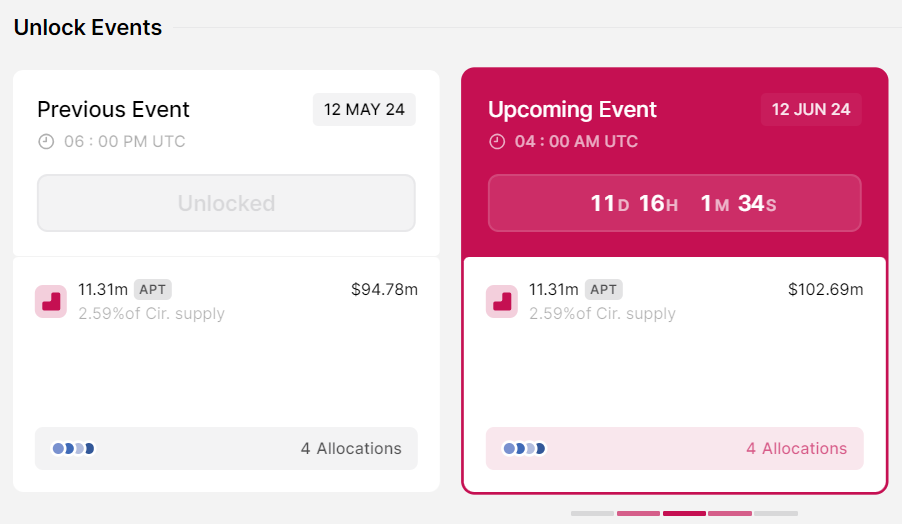Jump to the last carousel page indicator
The height and width of the screenshot is (524, 902).
pos(776,513)
